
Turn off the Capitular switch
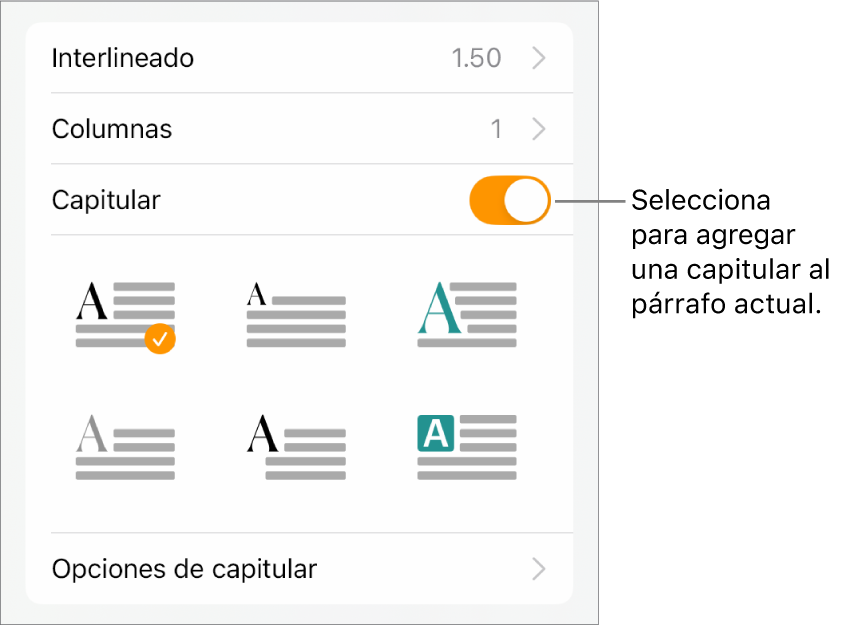(509, 200)
